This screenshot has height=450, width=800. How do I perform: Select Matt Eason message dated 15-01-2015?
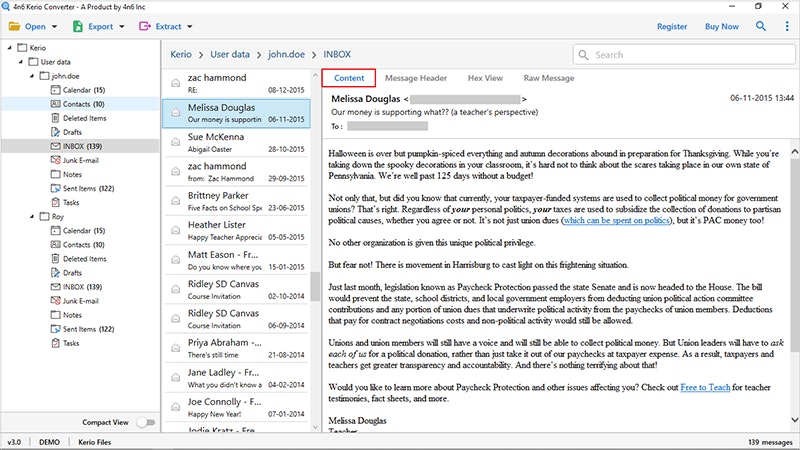[236, 260]
